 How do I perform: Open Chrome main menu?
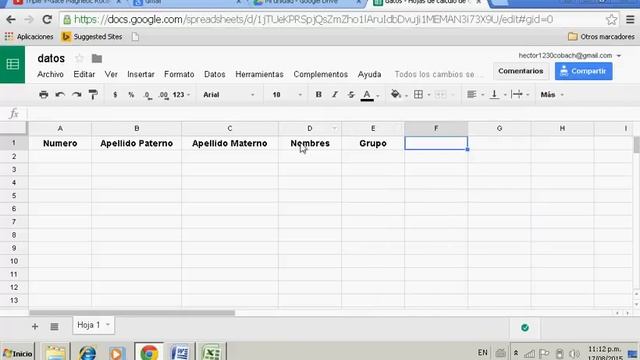(x=630, y=19)
